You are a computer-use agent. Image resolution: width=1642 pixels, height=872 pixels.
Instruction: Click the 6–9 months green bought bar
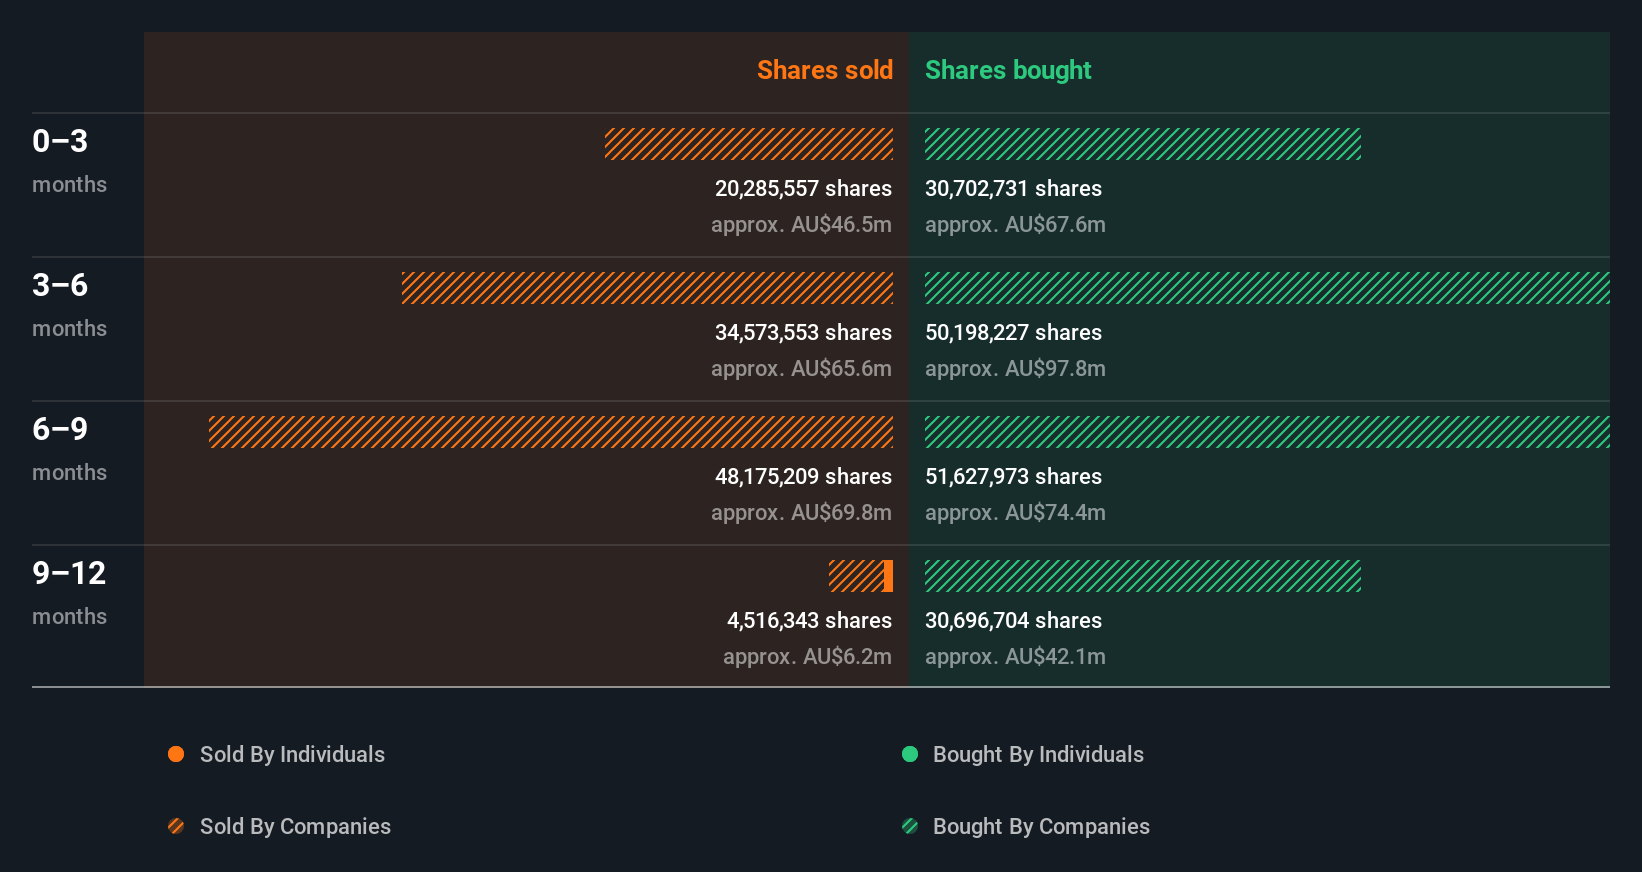(x=1267, y=432)
